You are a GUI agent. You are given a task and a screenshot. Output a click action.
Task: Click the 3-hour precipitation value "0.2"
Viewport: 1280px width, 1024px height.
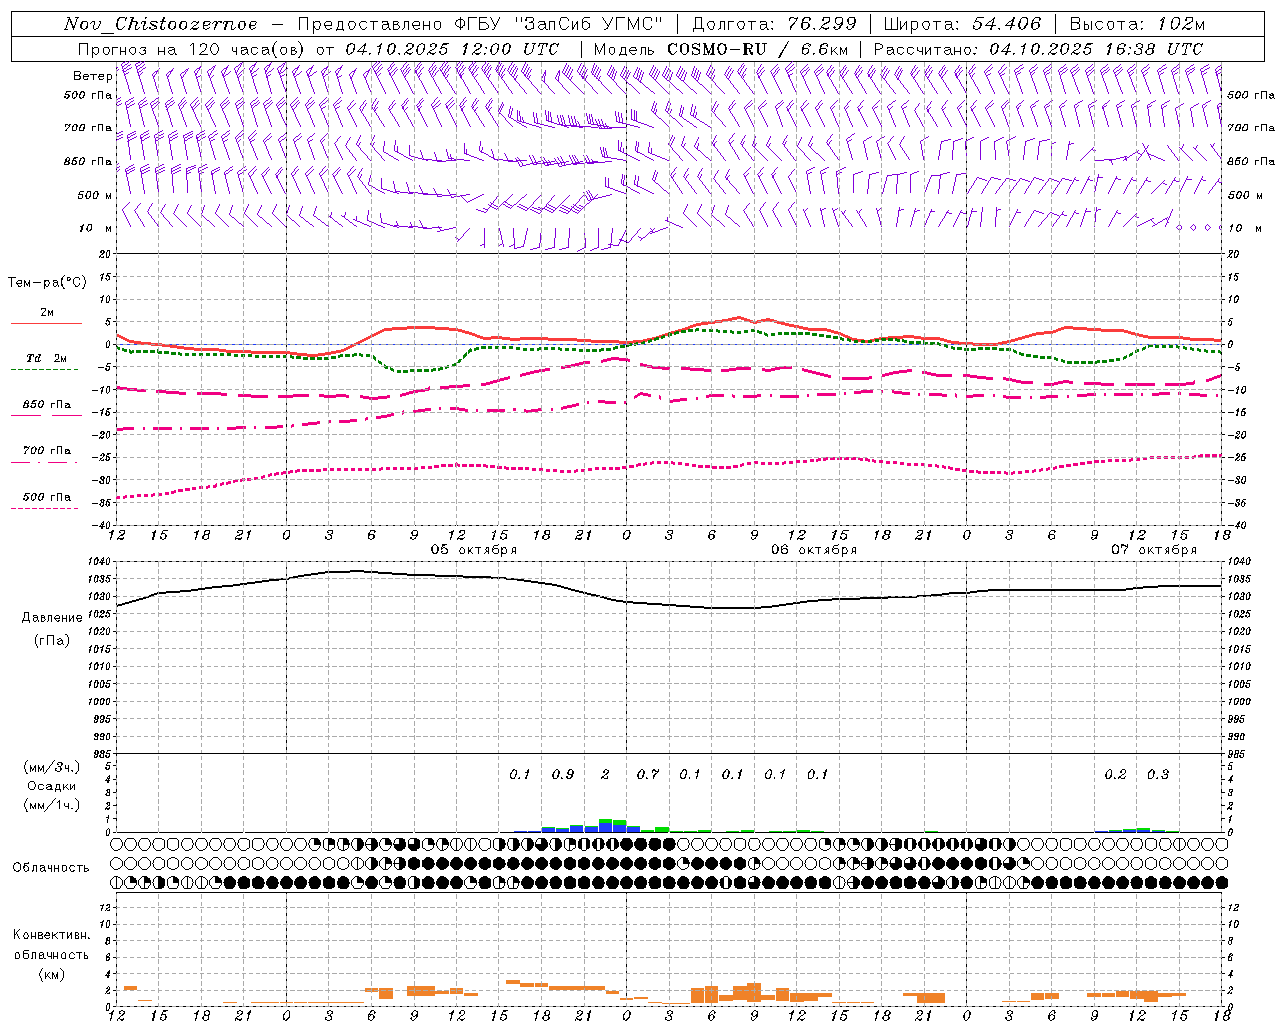click(1115, 774)
